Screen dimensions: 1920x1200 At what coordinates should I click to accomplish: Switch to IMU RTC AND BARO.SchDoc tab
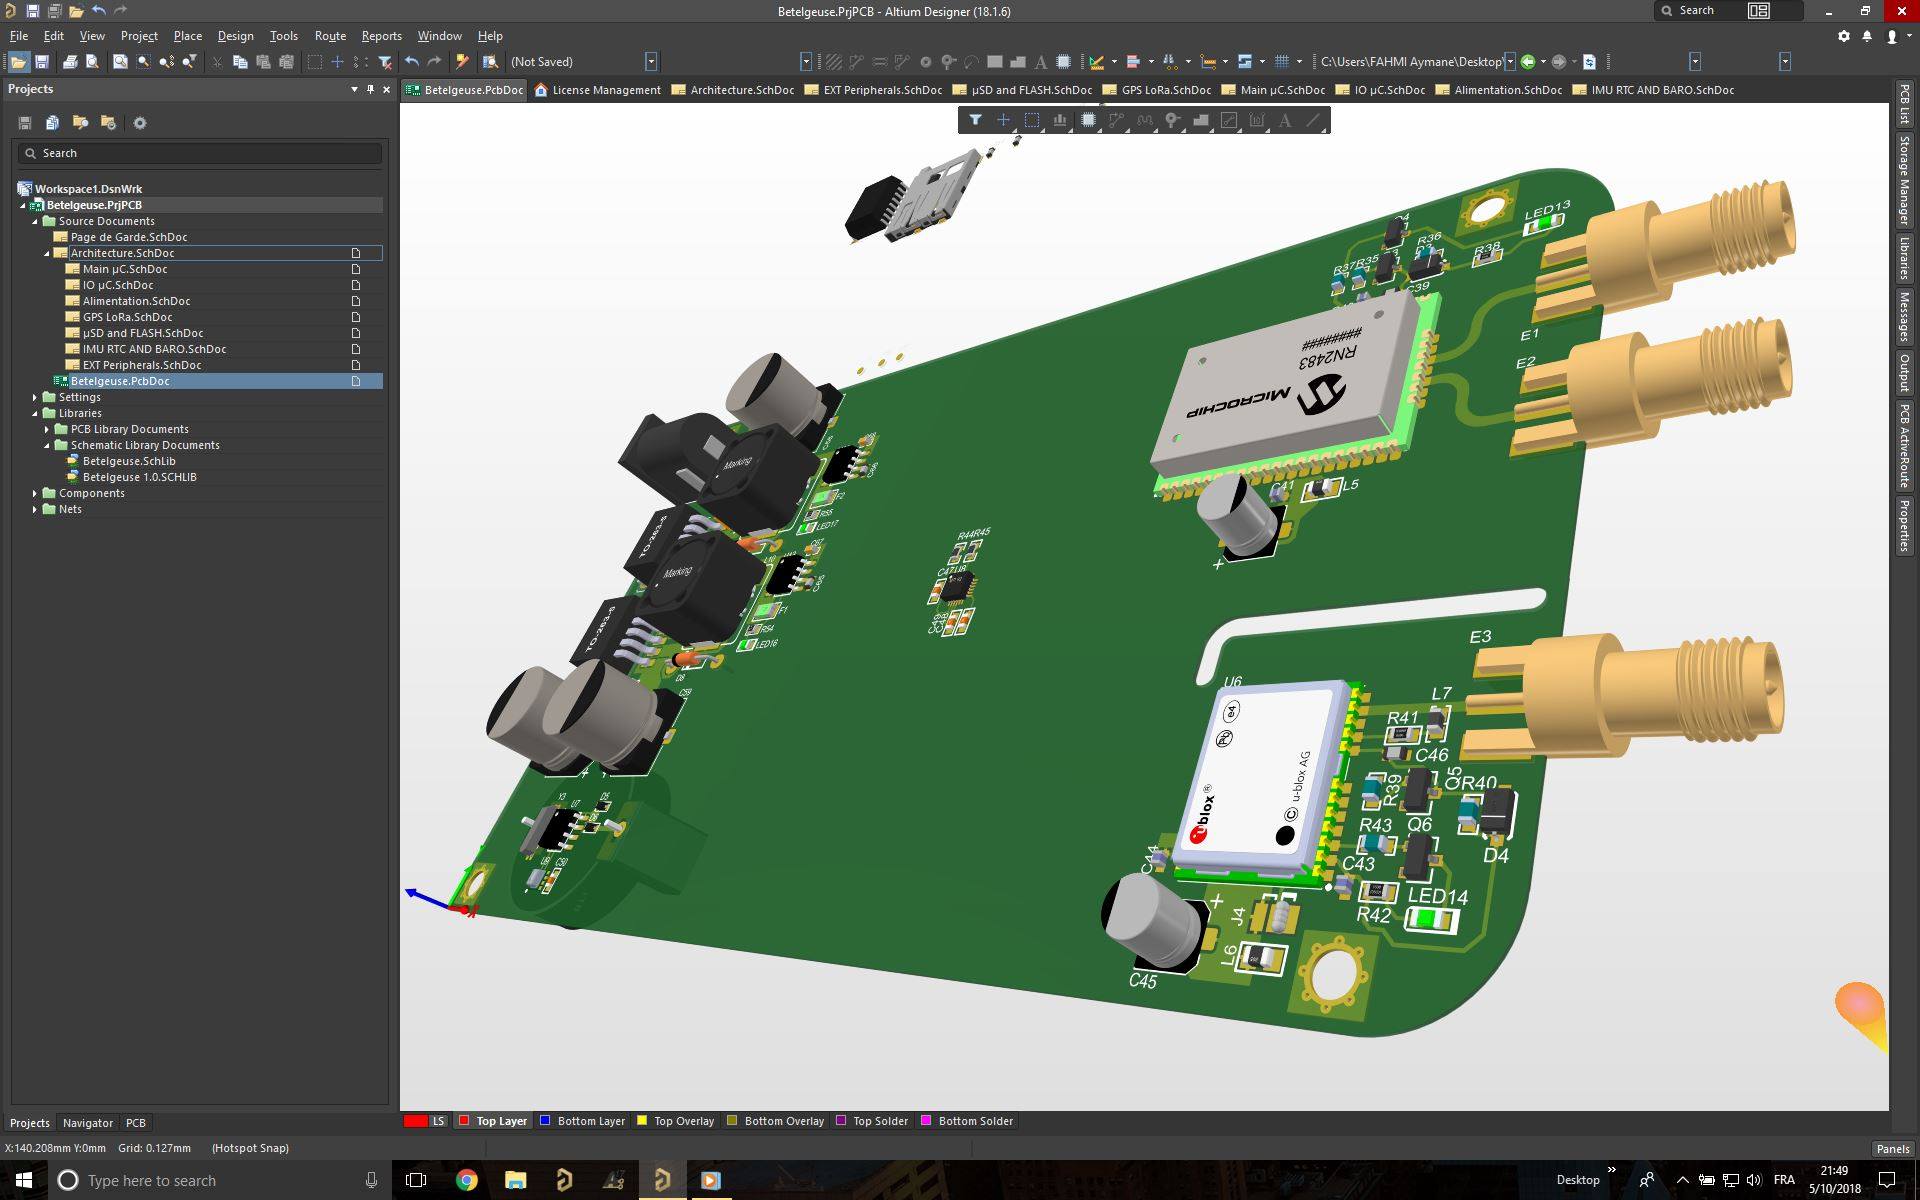(1663, 90)
